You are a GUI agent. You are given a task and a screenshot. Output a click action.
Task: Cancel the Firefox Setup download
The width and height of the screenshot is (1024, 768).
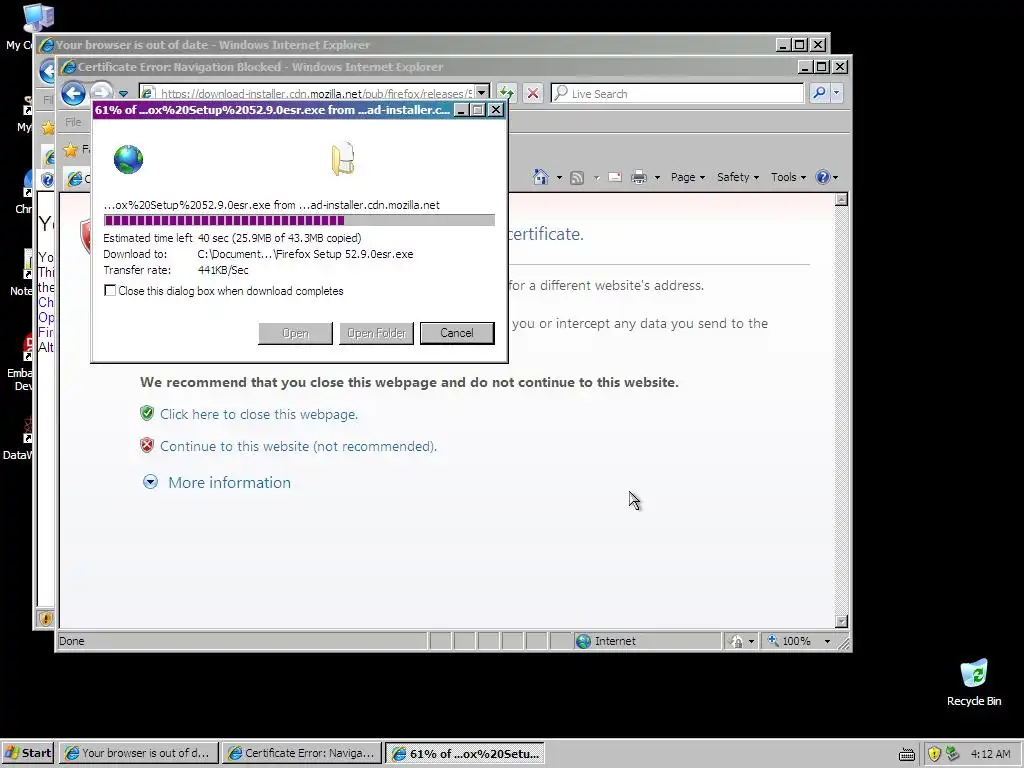(x=456, y=333)
